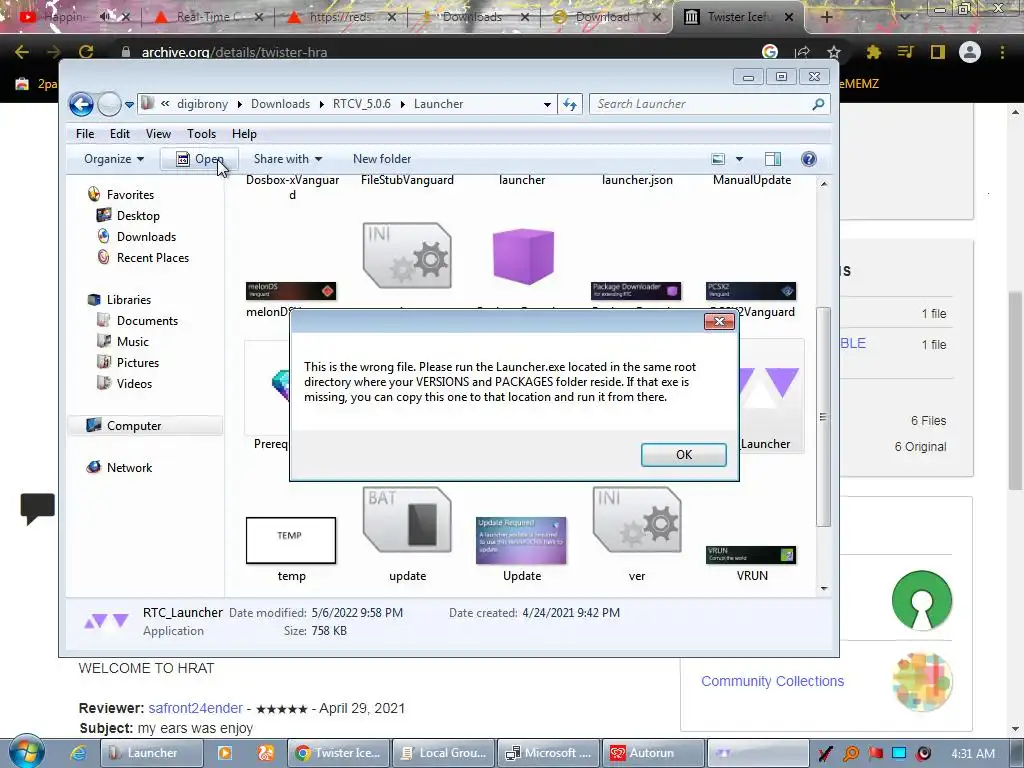Switch to the Twister Icefury tab
This screenshot has height=768, width=1024.
[x=738, y=17]
